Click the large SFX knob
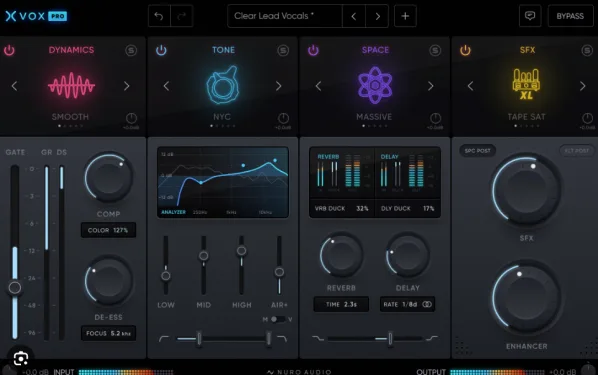 [x=526, y=190]
